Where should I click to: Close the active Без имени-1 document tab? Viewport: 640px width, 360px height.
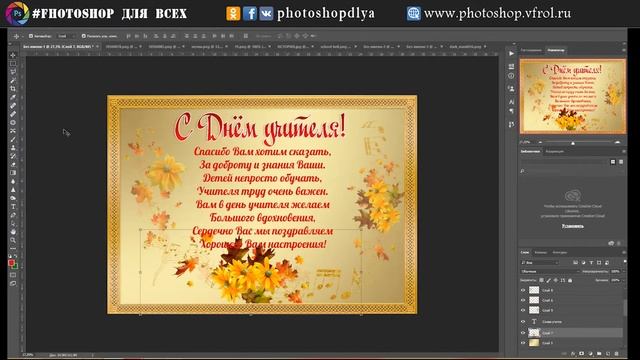pos(97,47)
